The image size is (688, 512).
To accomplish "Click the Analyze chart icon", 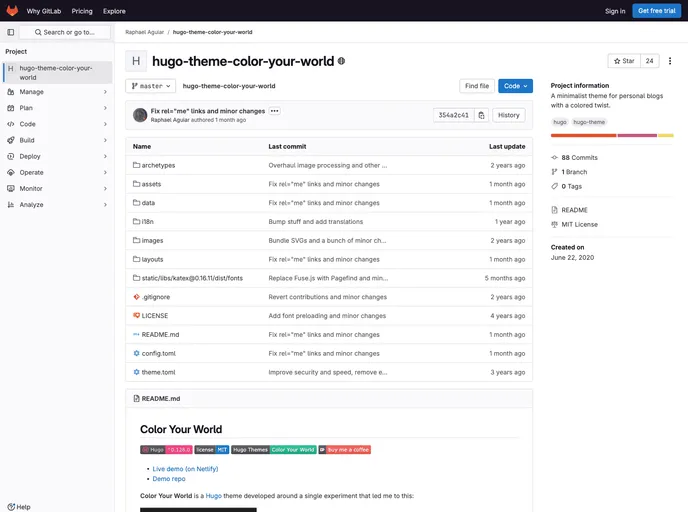I will pyautogui.click(x=11, y=204).
